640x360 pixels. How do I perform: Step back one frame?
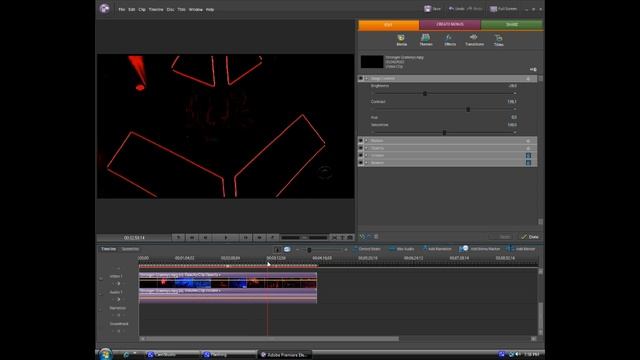[205, 237]
